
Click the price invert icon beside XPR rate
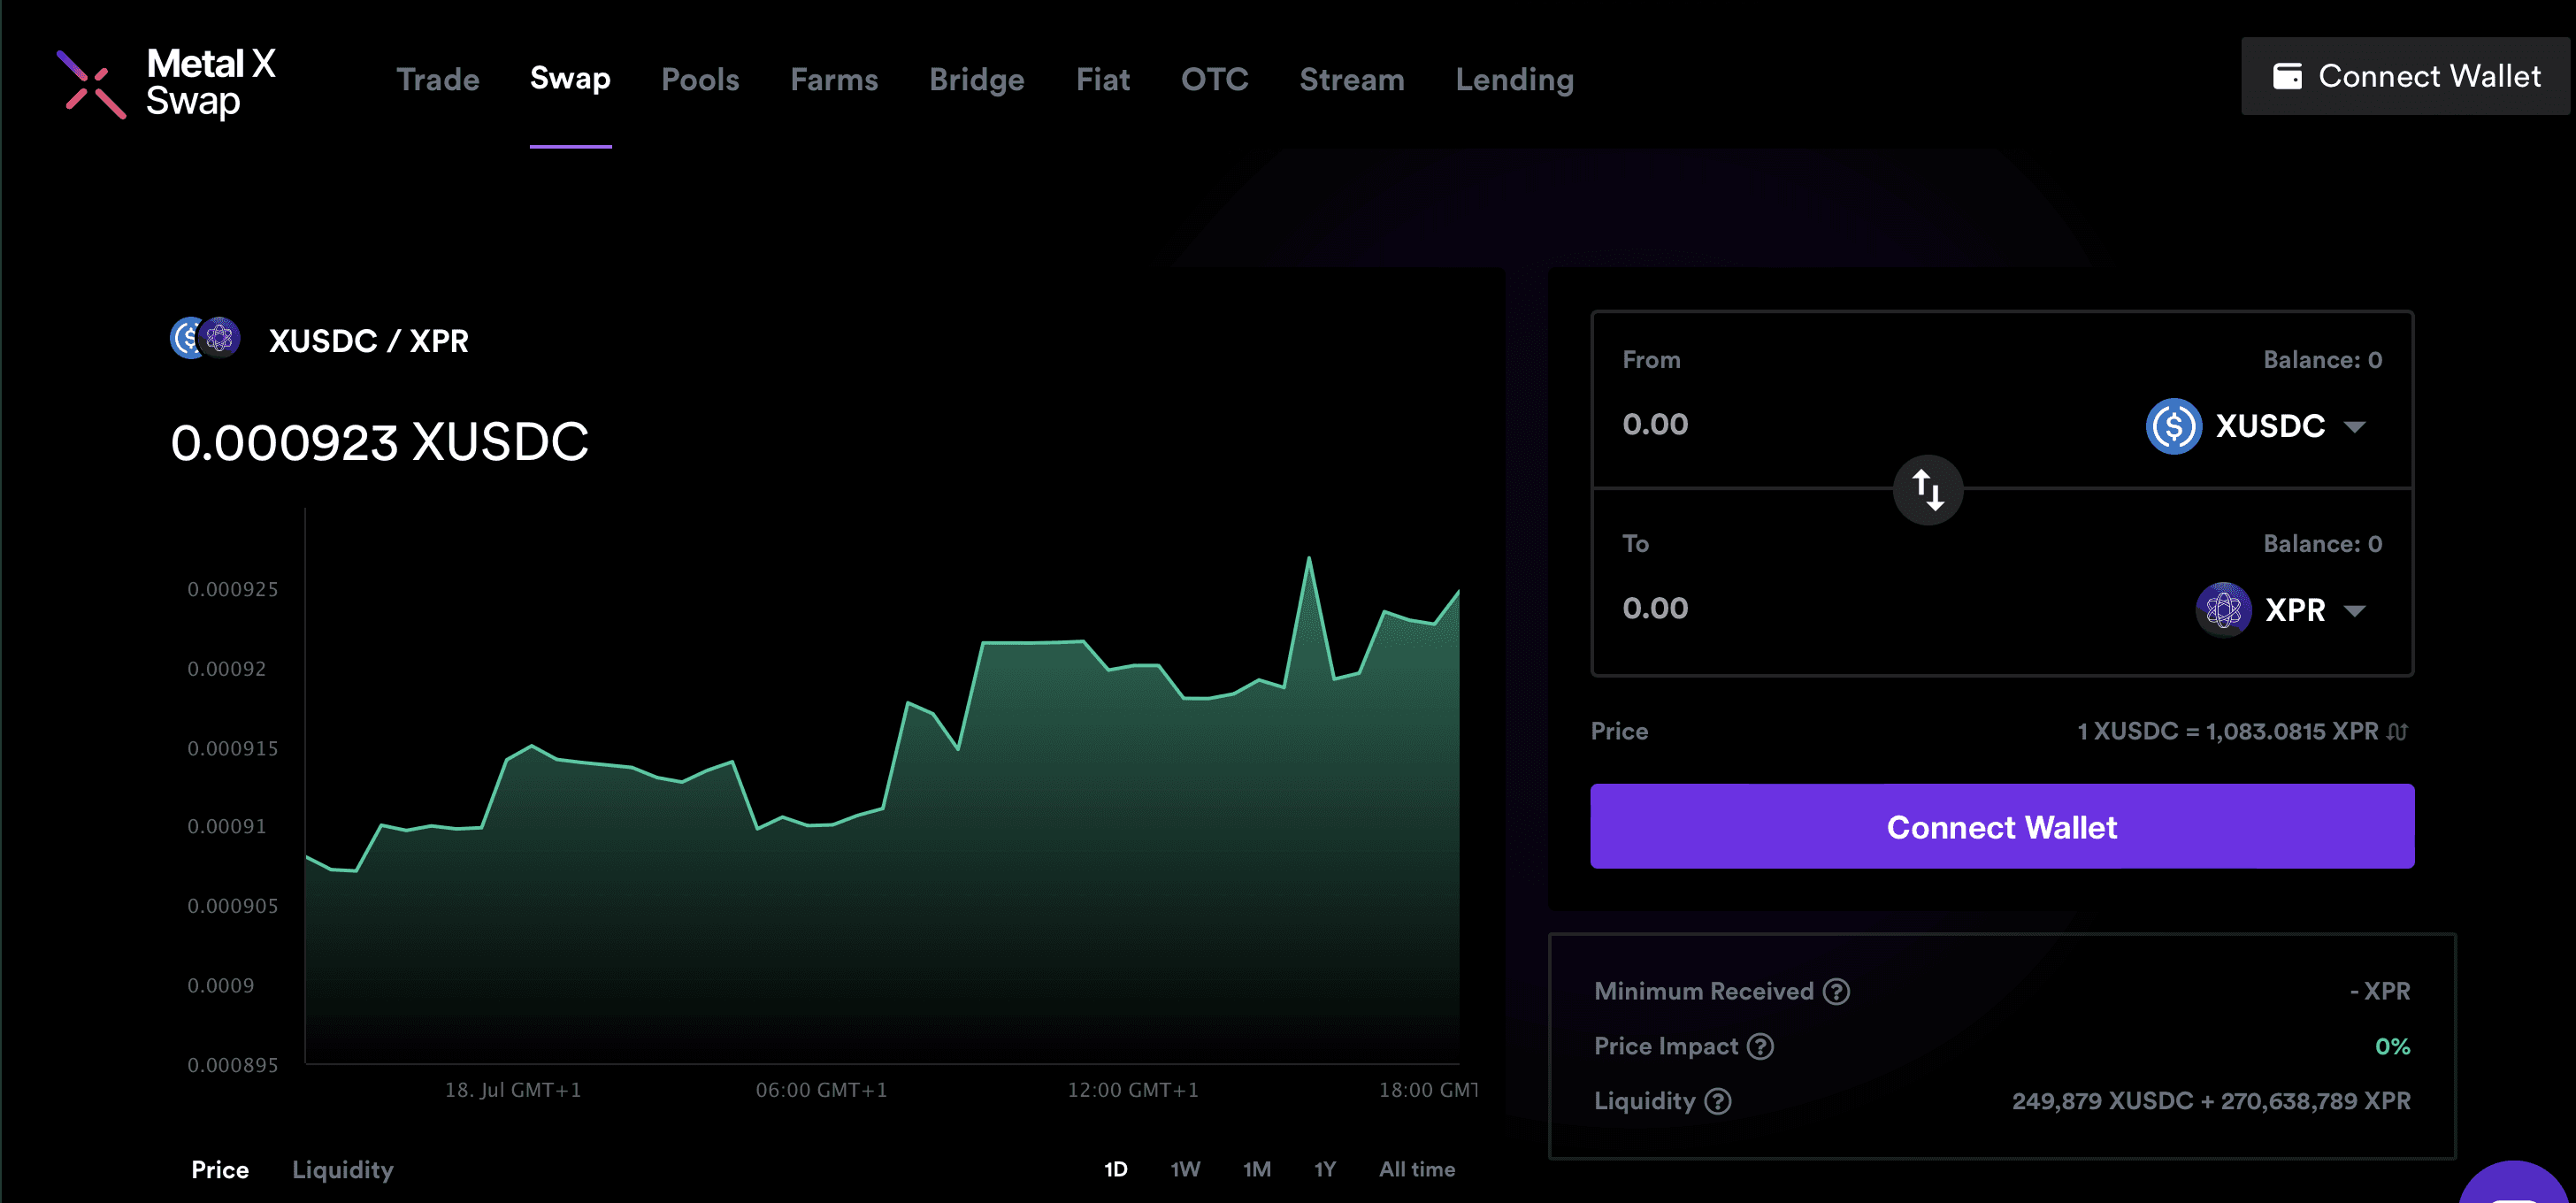(2397, 732)
